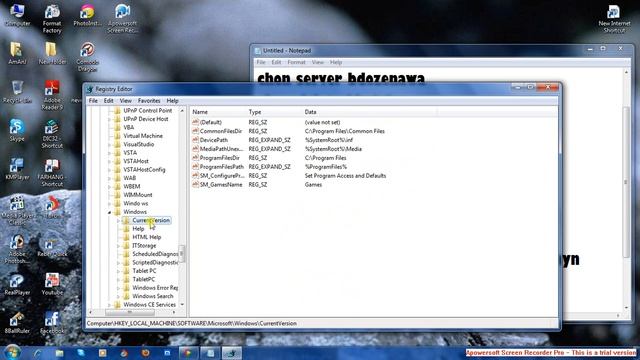
Task: Switch to Registry Editor taskbar button
Action: pyautogui.click(x=232, y=353)
